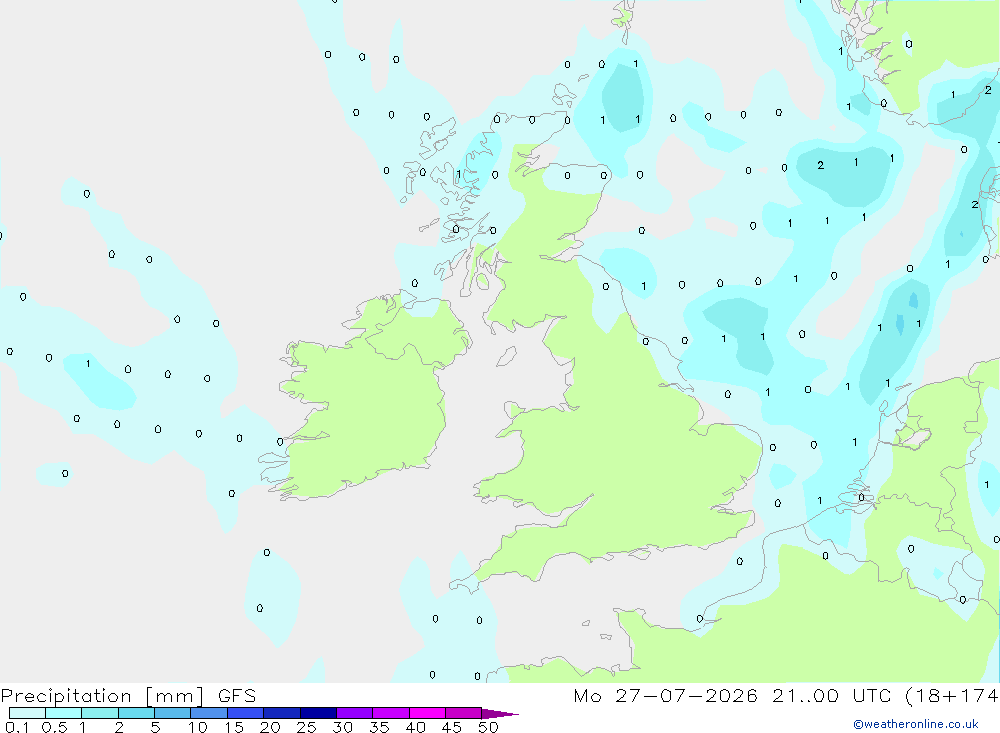Click the "[mm]" unit label
This screenshot has height=733, width=1000.
point(175,696)
